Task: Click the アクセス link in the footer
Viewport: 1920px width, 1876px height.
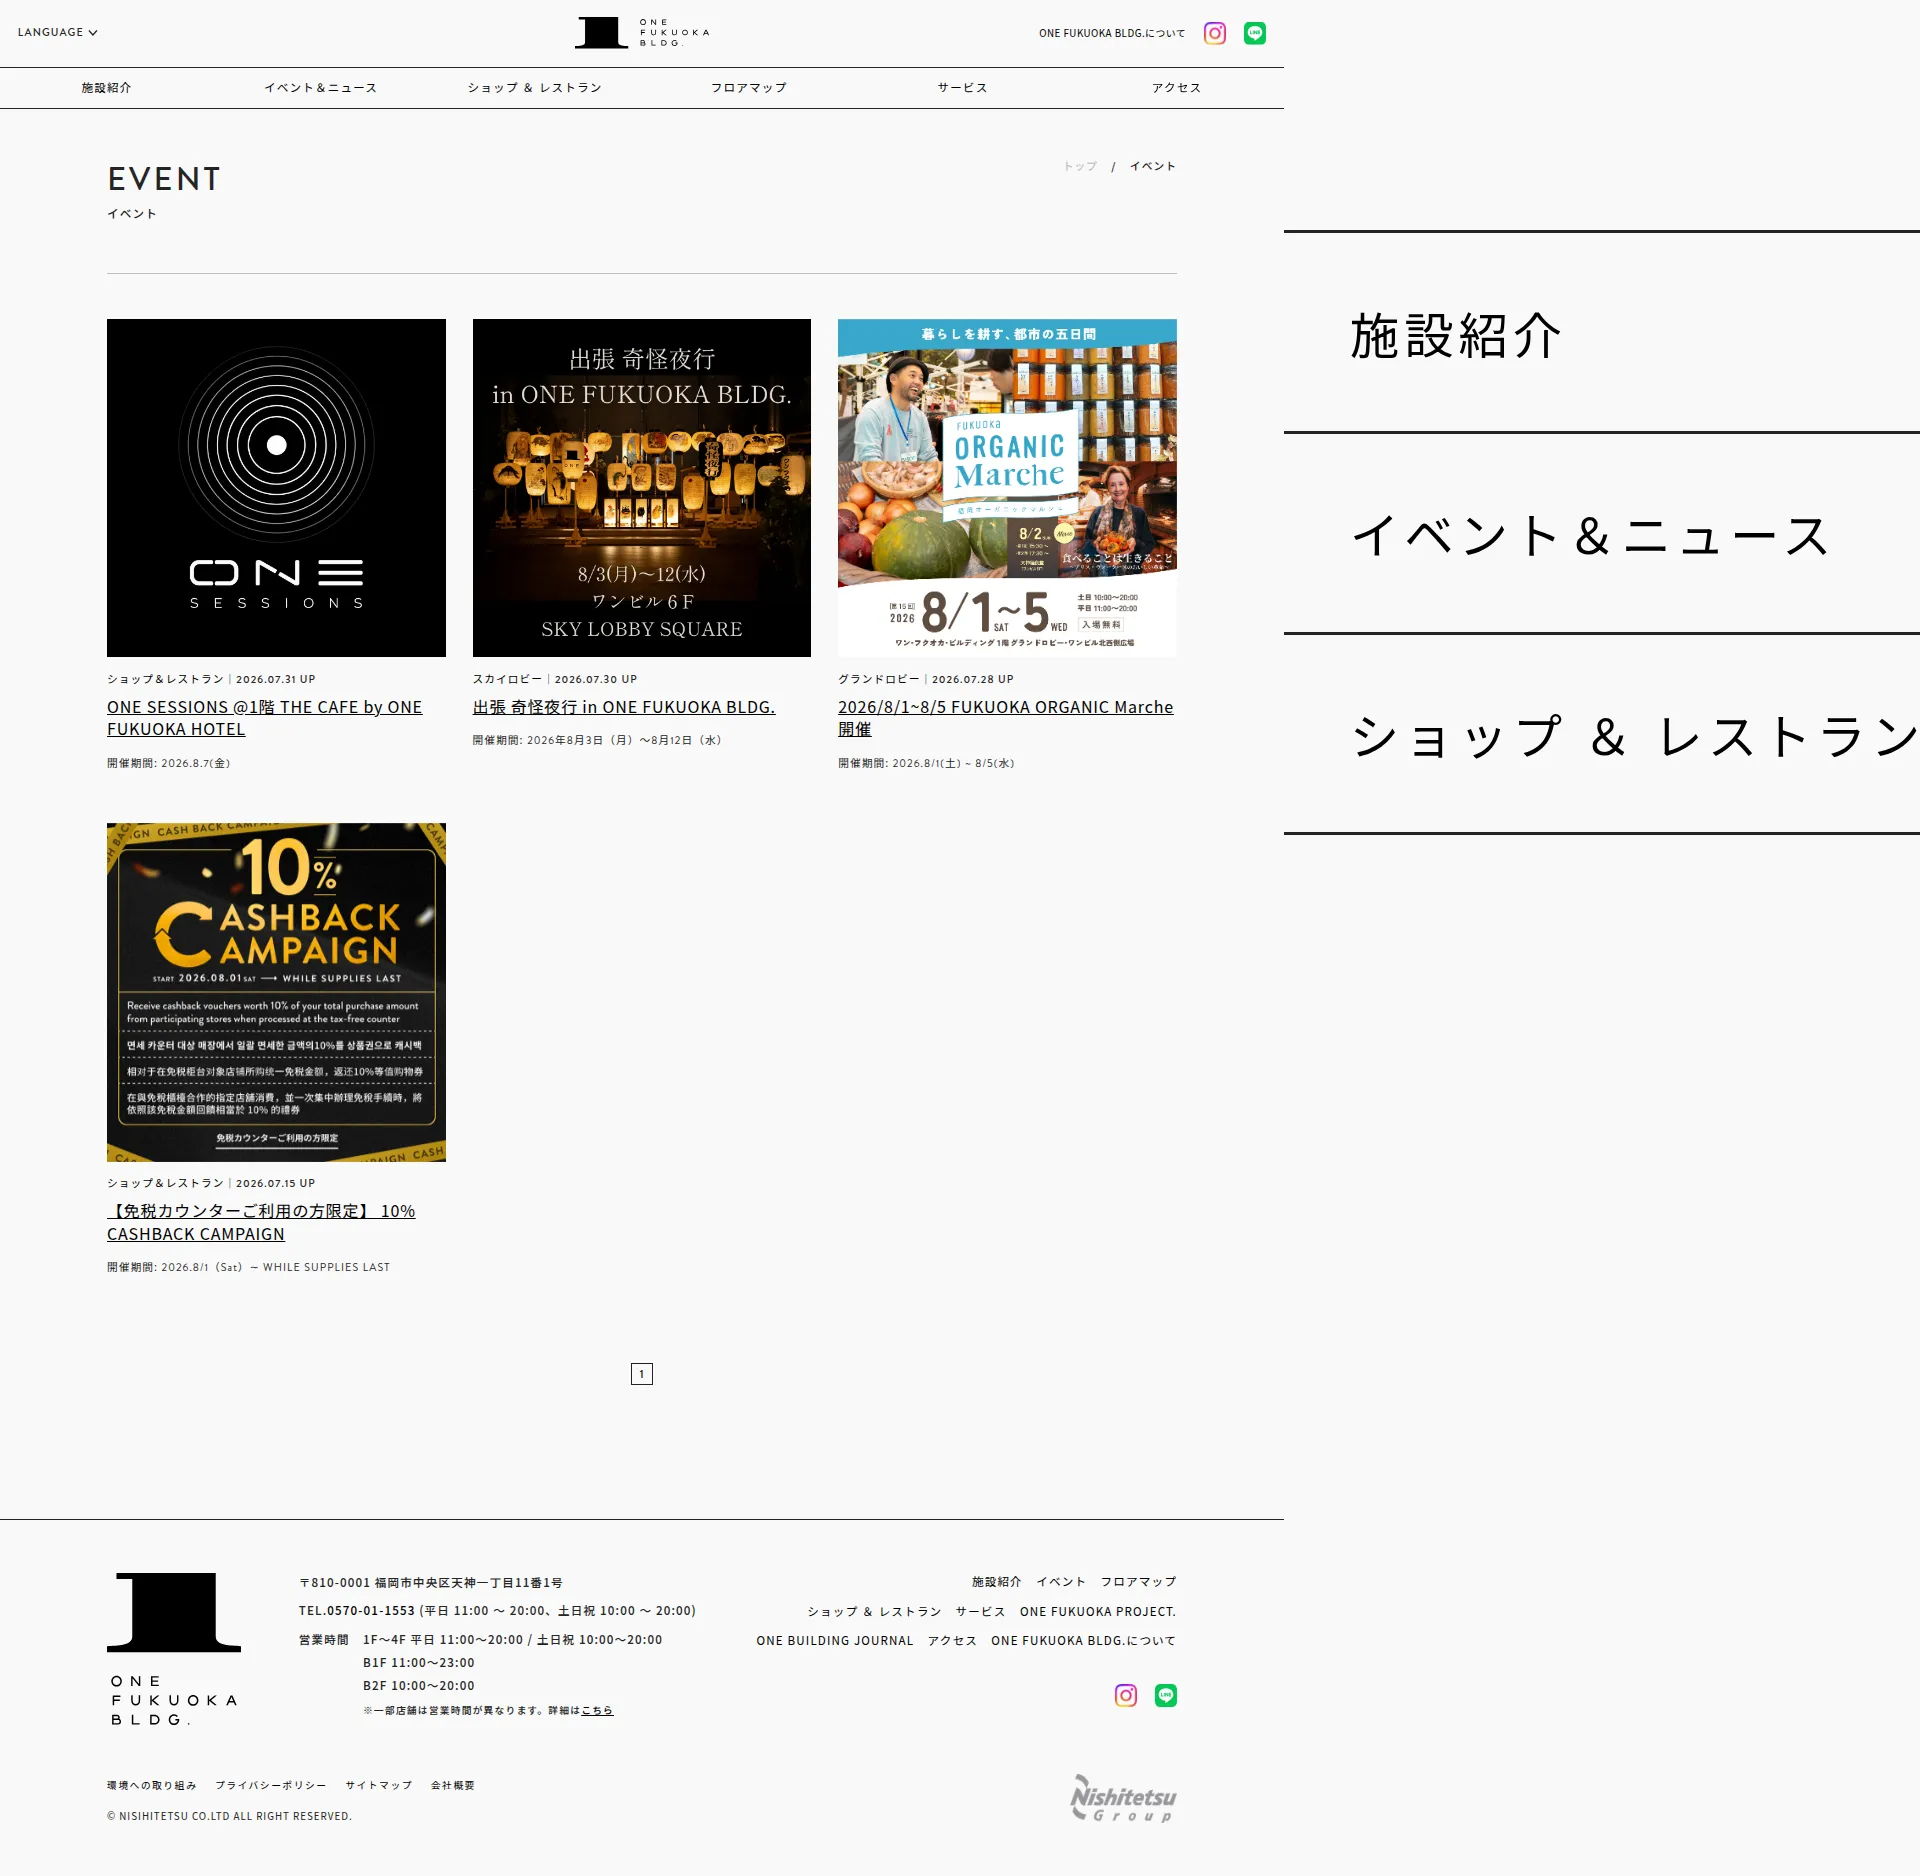Action: 953,1641
